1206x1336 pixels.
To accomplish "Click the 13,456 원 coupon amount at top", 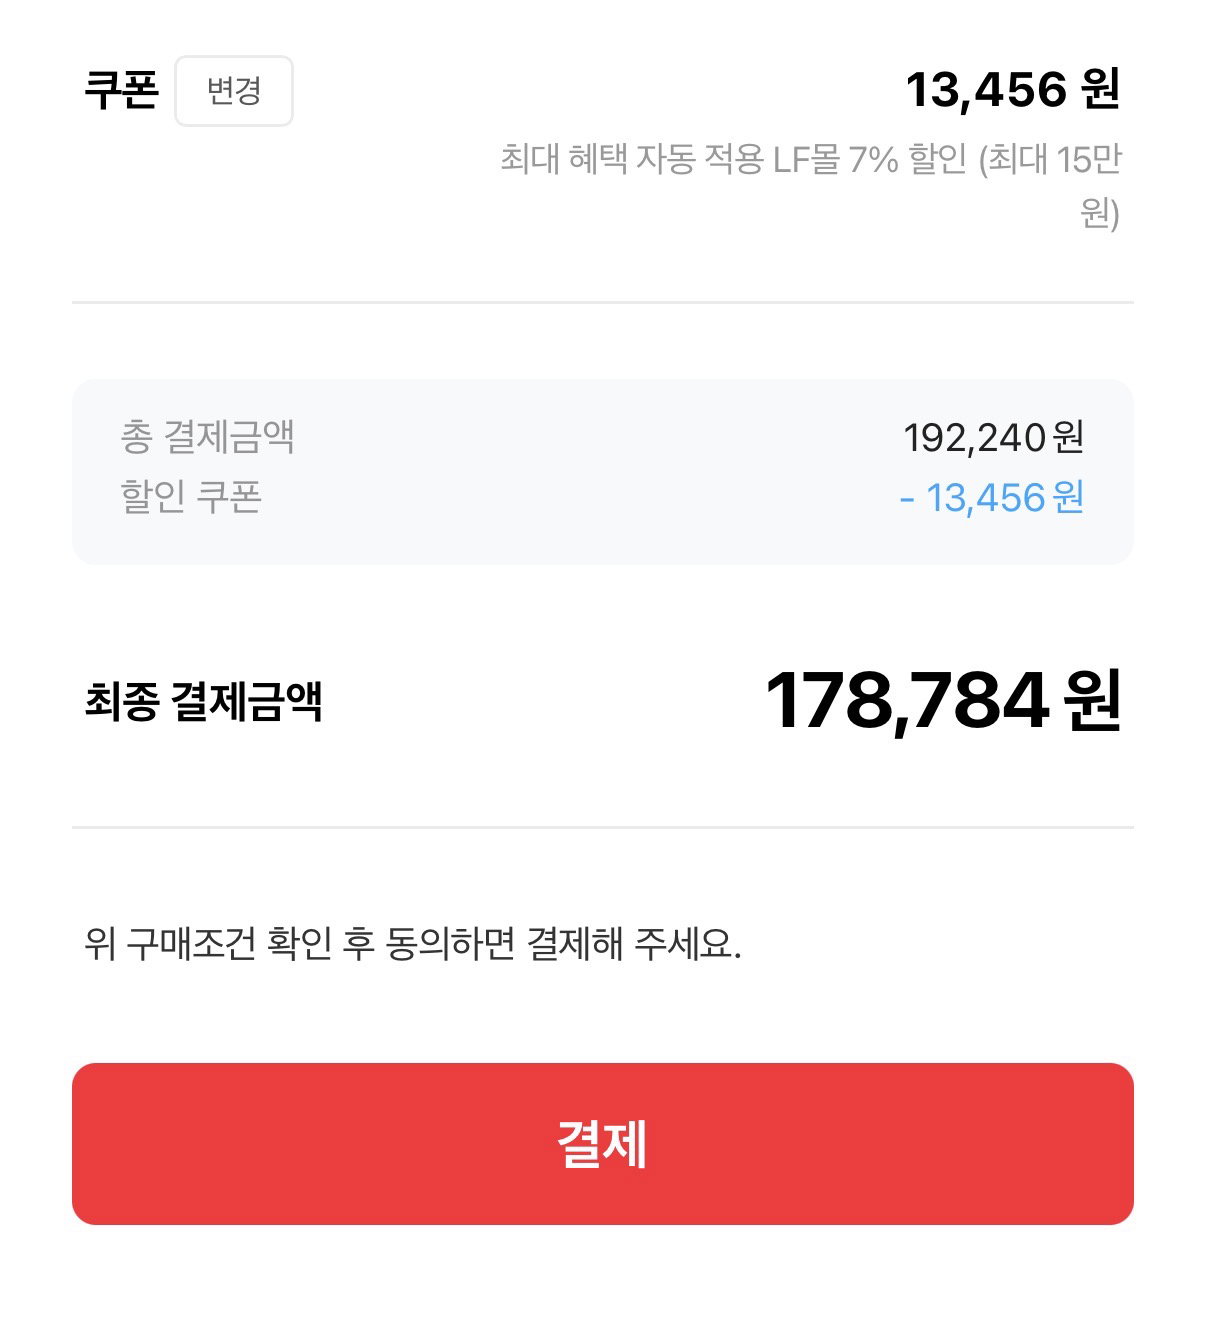I will point(1012,90).
